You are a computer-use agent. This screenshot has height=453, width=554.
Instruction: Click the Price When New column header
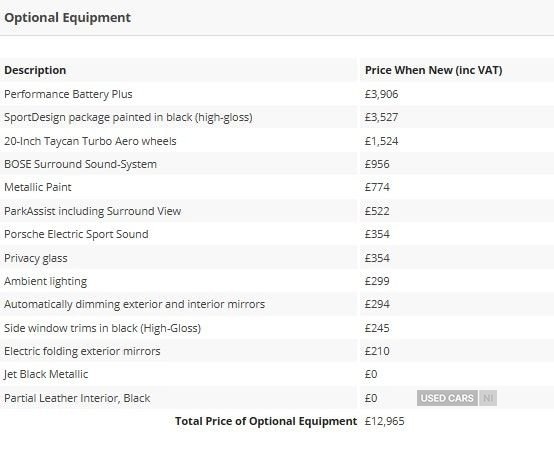434,70
